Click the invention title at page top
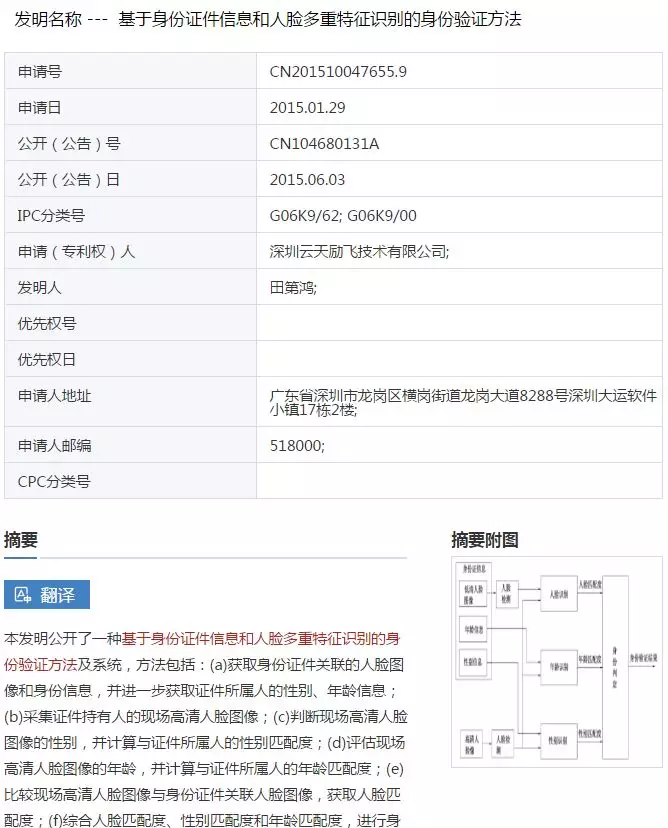668x828 pixels. coord(319,20)
